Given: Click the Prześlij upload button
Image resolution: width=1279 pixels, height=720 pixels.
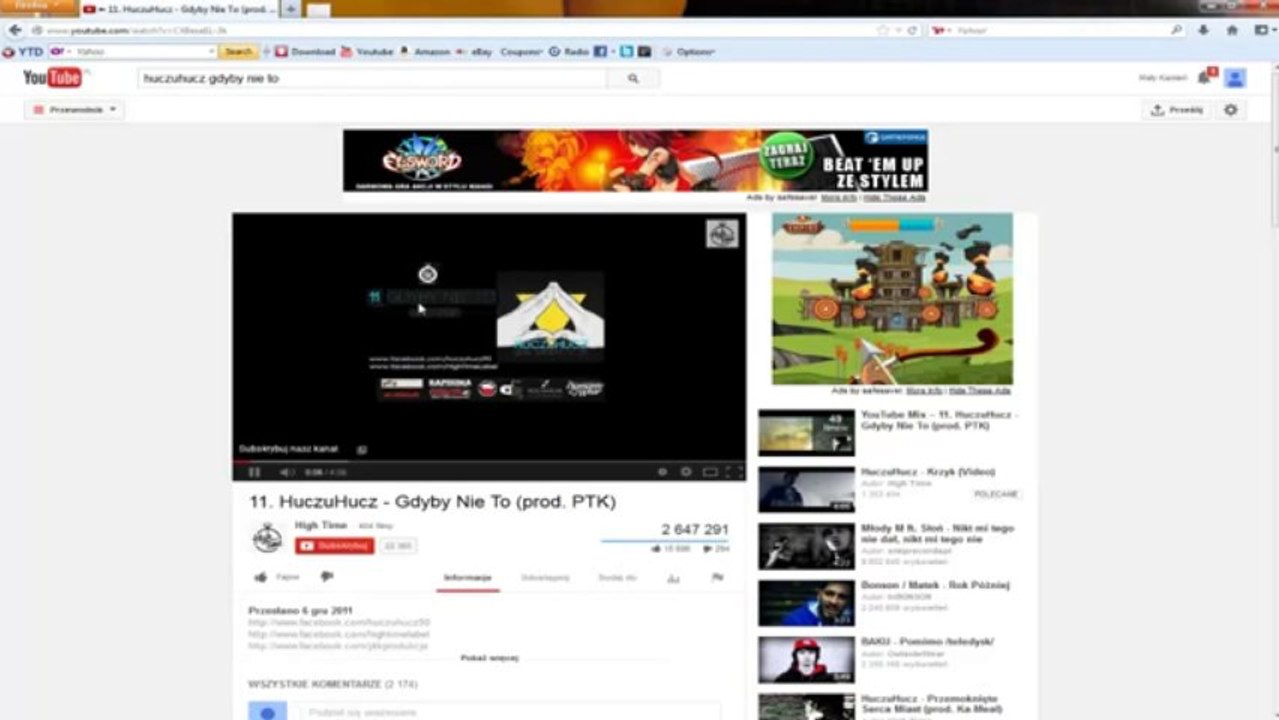Looking at the screenshot, I should (x=1177, y=110).
